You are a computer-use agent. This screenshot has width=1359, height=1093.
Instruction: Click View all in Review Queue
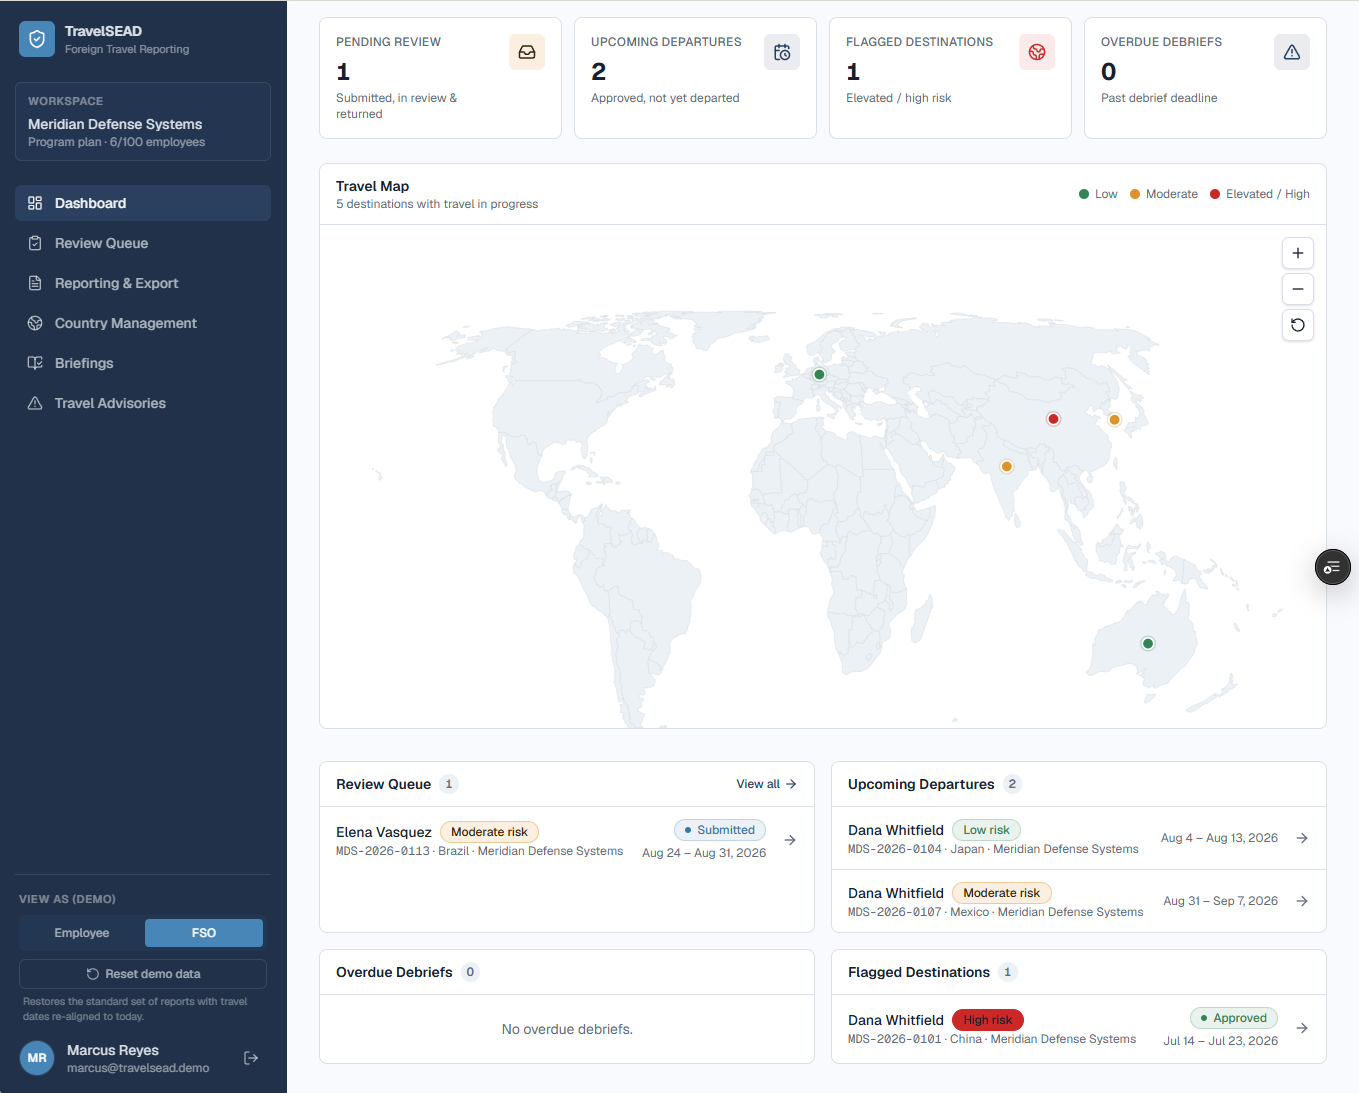tap(766, 784)
